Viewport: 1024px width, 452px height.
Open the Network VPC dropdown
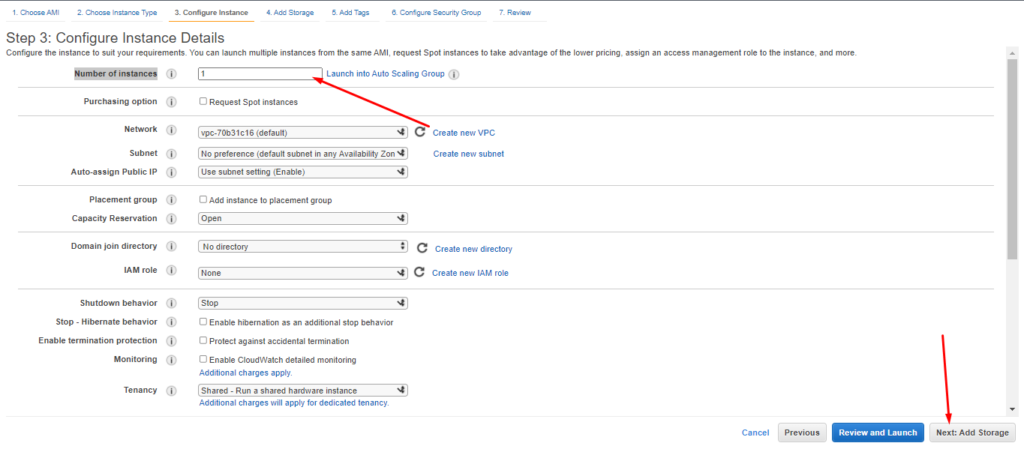[x=303, y=133]
